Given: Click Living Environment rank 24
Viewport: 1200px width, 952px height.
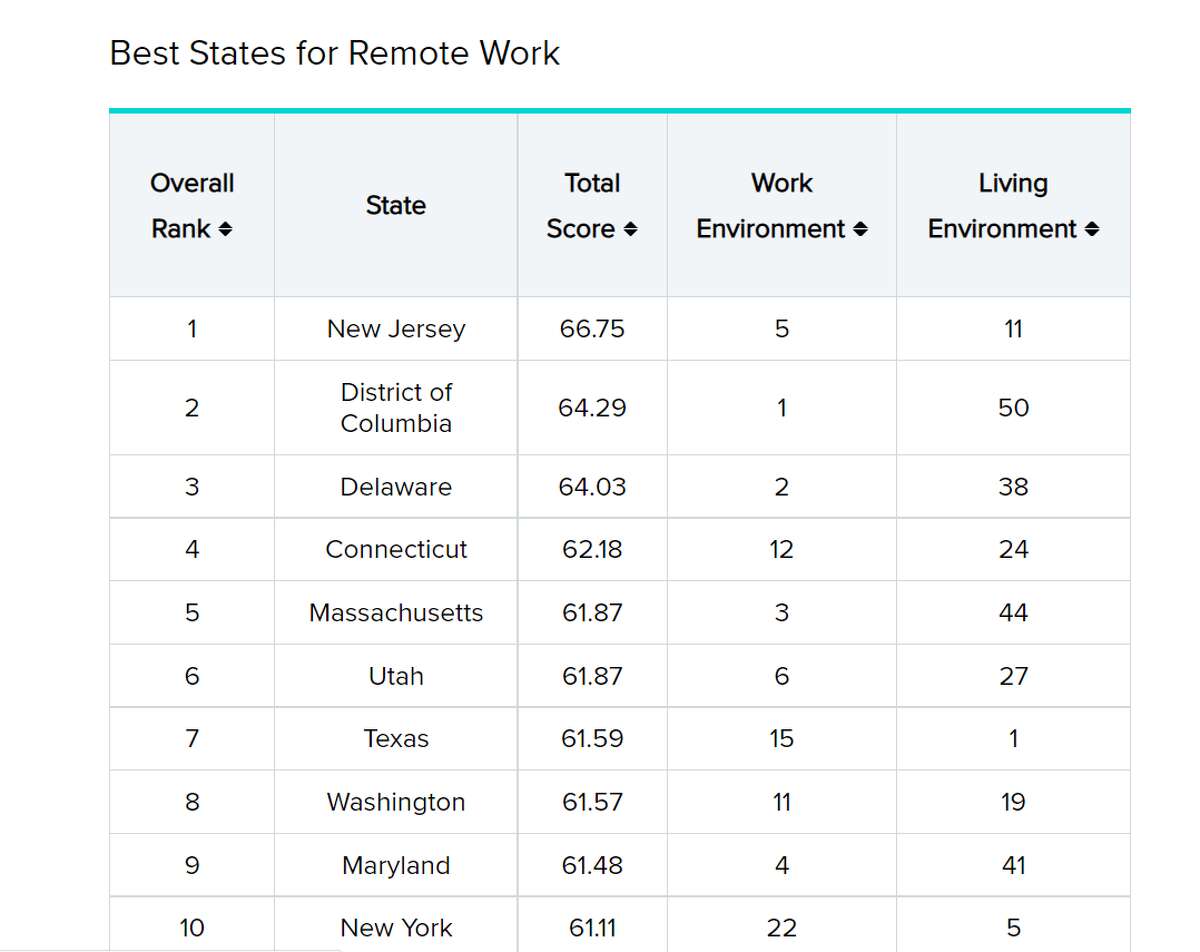Looking at the screenshot, I should point(1013,550).
